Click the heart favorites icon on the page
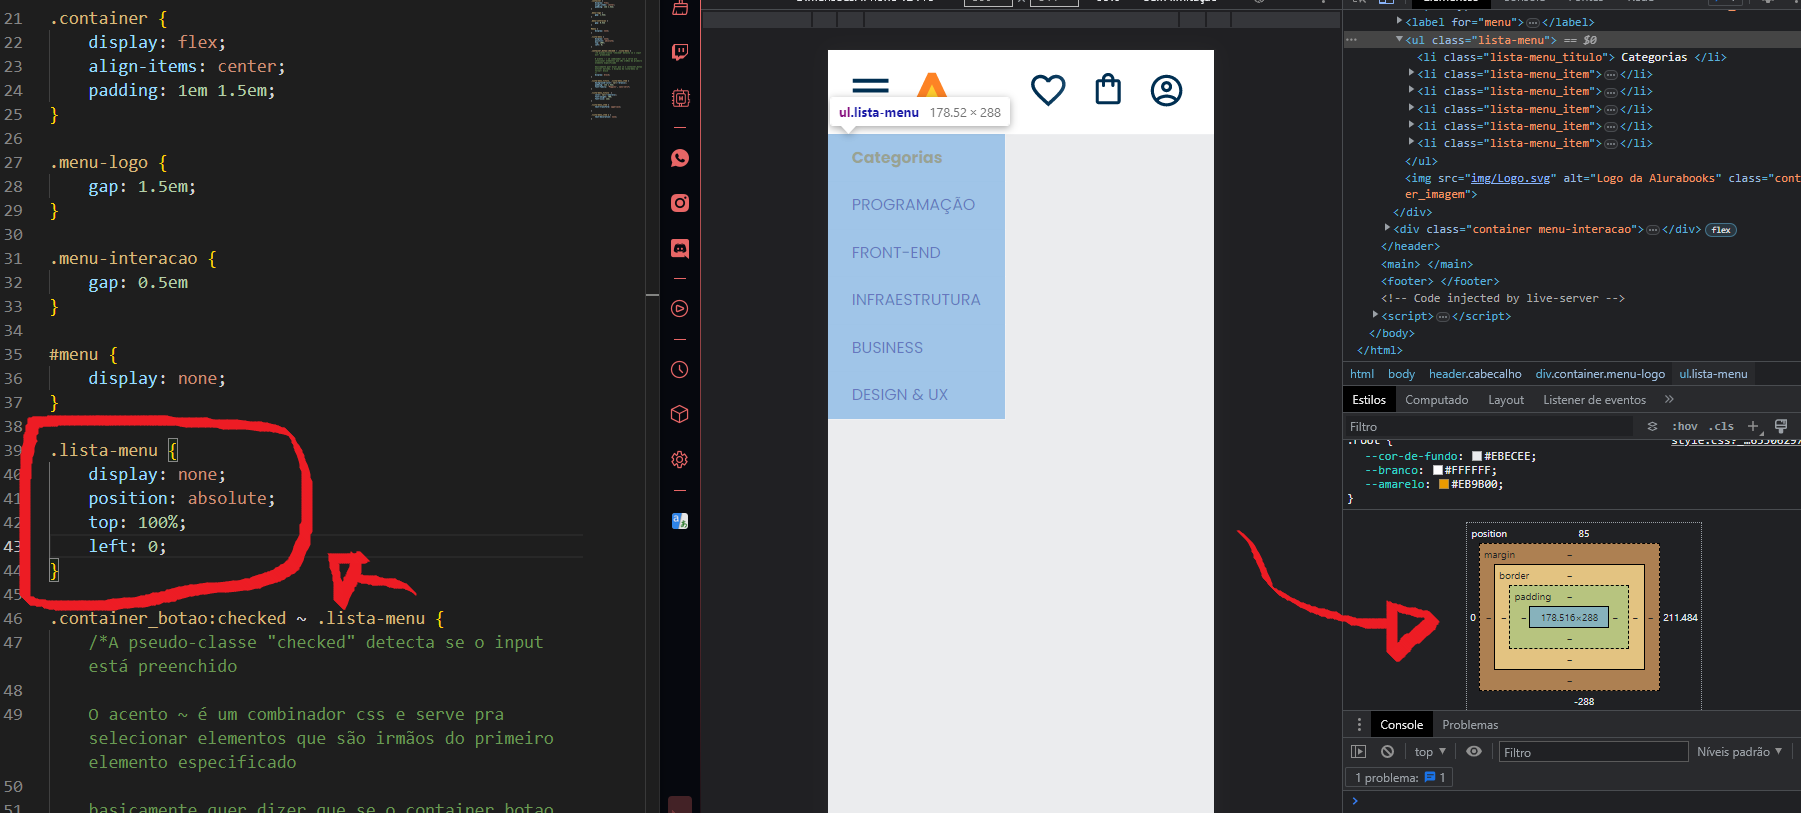Image resolution: width=1801 pixels, height=813 pixels. tap(1048, 90)
